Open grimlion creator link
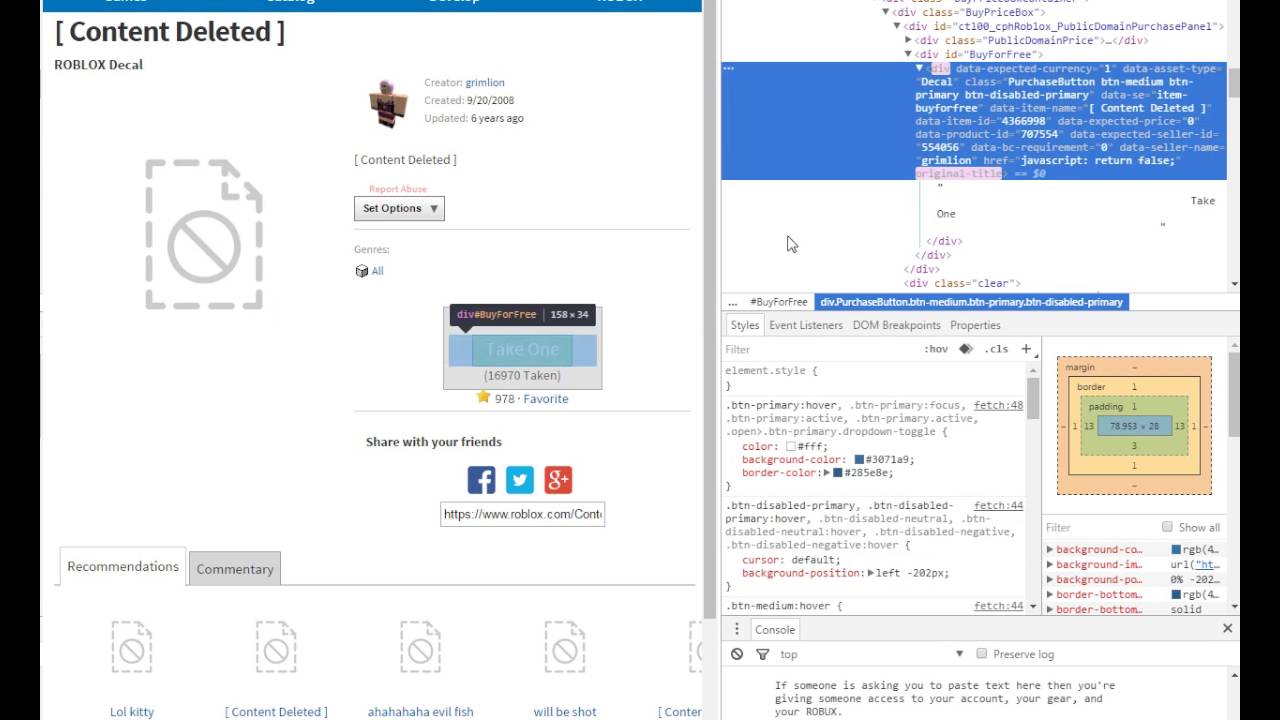Screen dimensions: 1280x720 [x=485, y=83]
